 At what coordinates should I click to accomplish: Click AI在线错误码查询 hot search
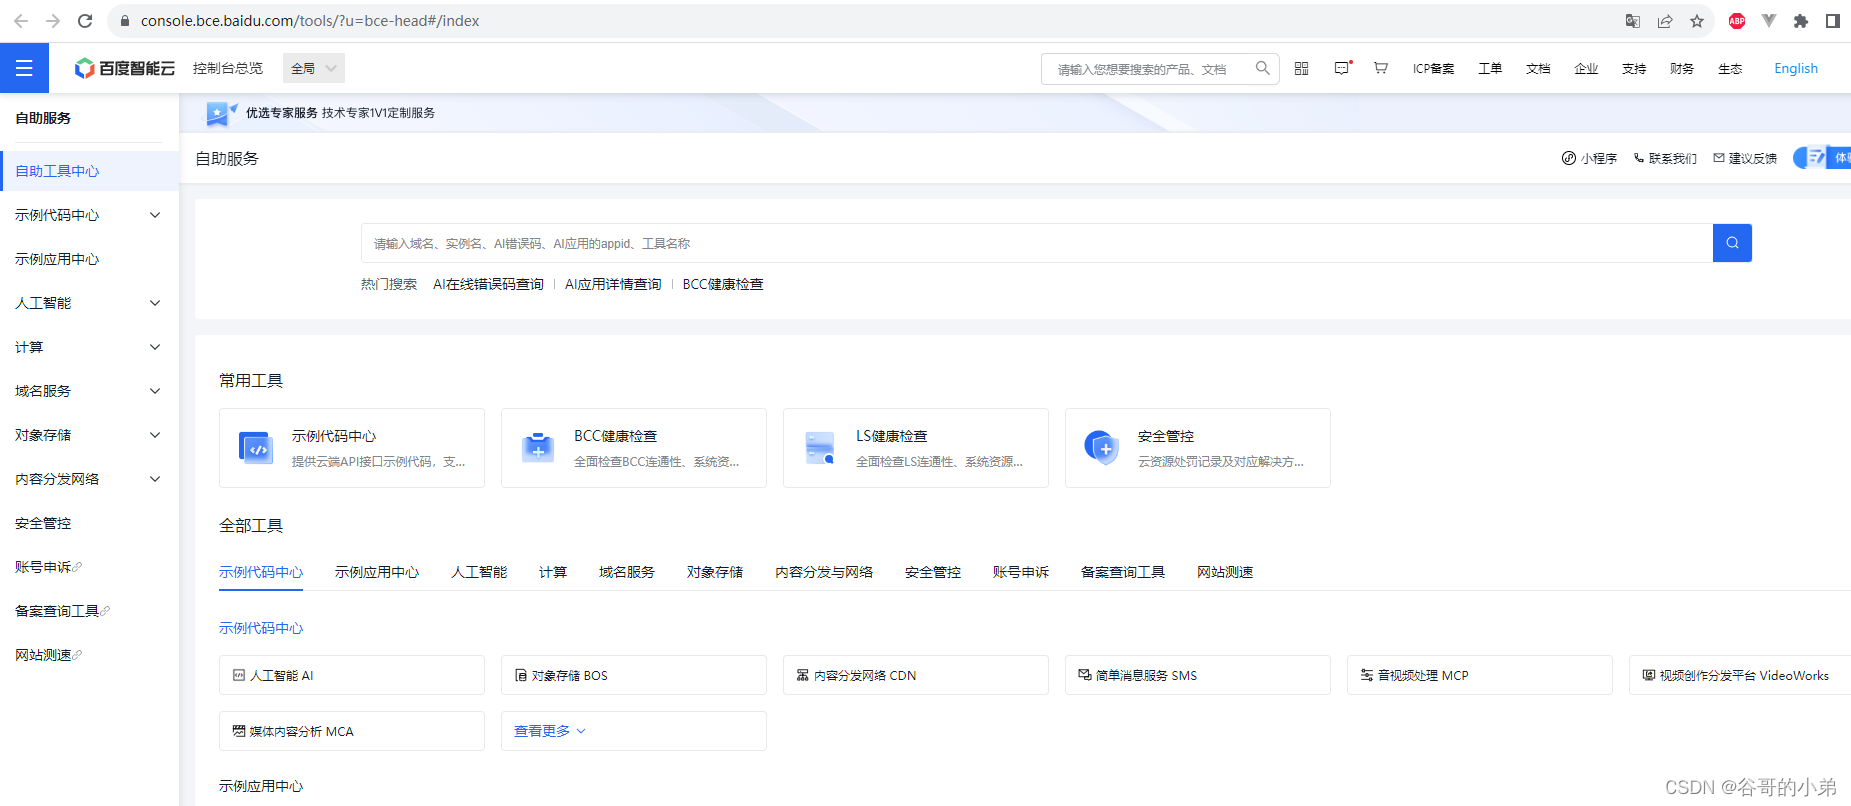click(x=488, y=284)
